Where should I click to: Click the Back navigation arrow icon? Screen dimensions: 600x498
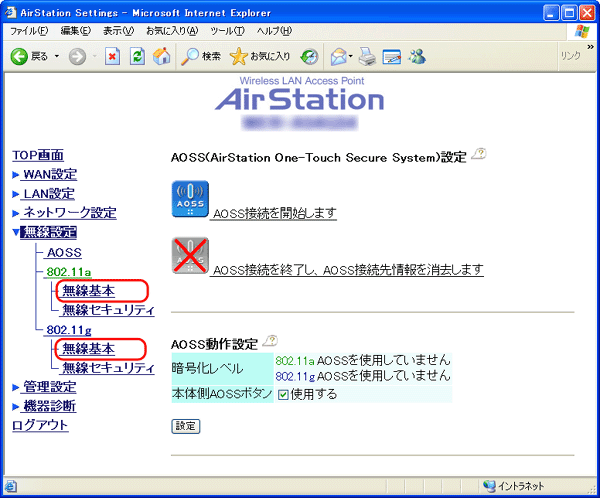19,57
